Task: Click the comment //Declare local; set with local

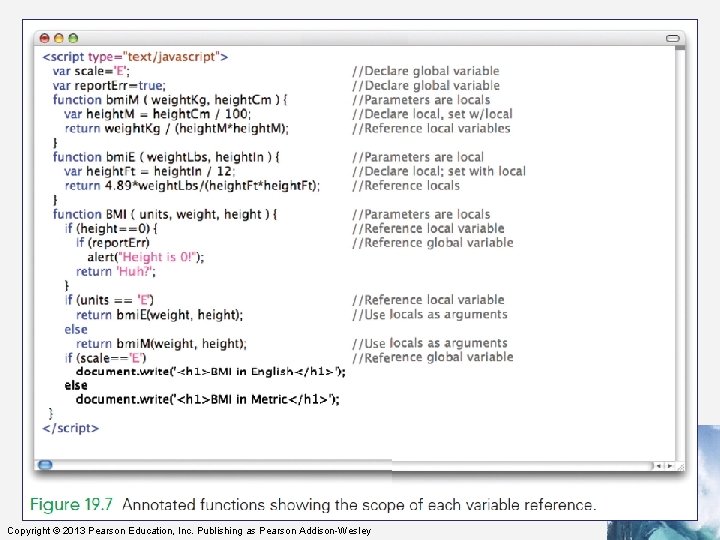Action: [x=439, y=171]
